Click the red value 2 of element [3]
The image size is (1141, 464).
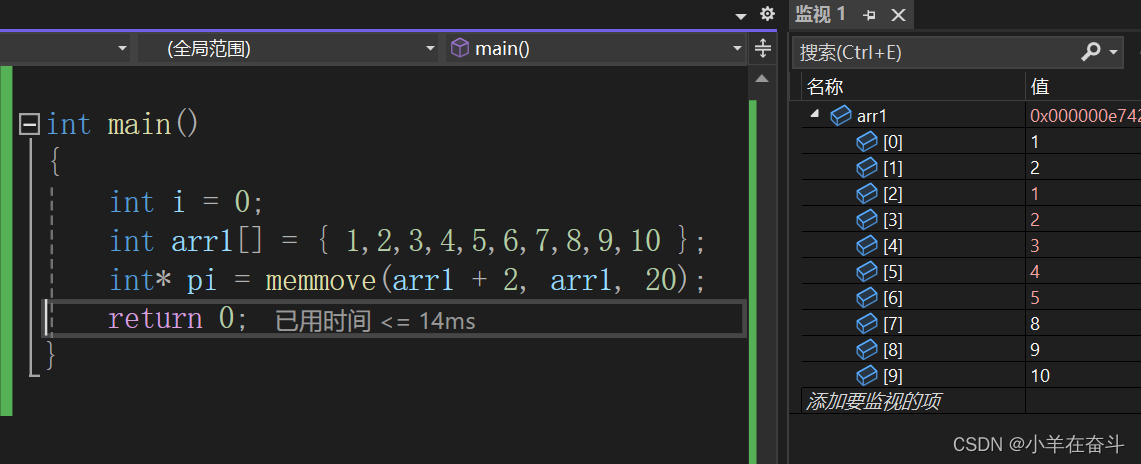click(1035, 220)
